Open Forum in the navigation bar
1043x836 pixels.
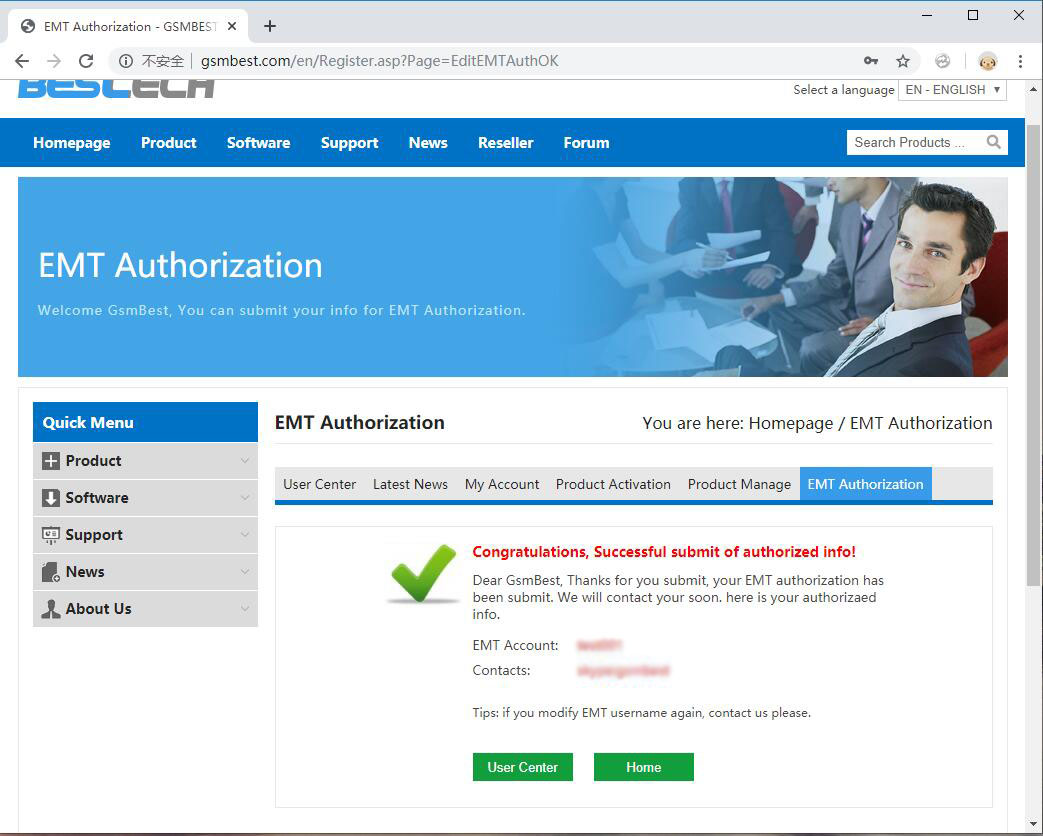pos(587,143)
